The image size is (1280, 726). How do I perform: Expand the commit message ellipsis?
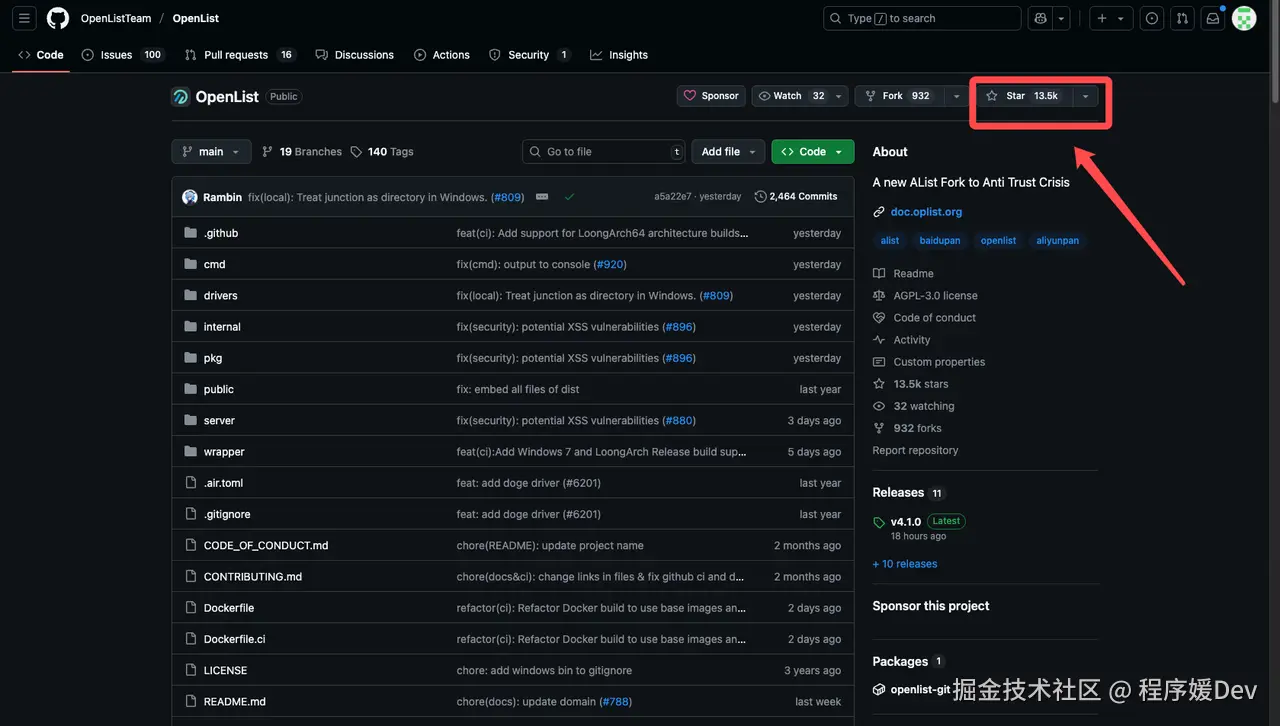click(x=542, y=197)
